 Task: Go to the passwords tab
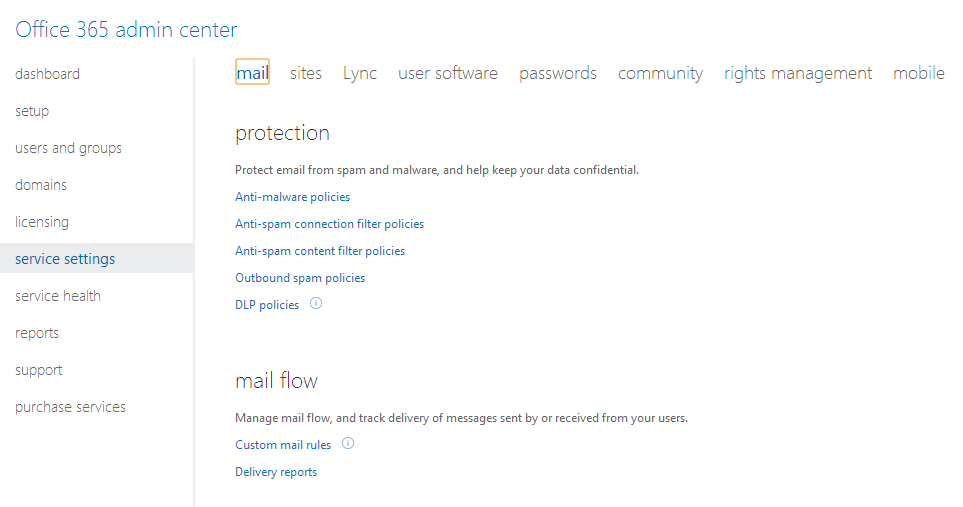558,73
